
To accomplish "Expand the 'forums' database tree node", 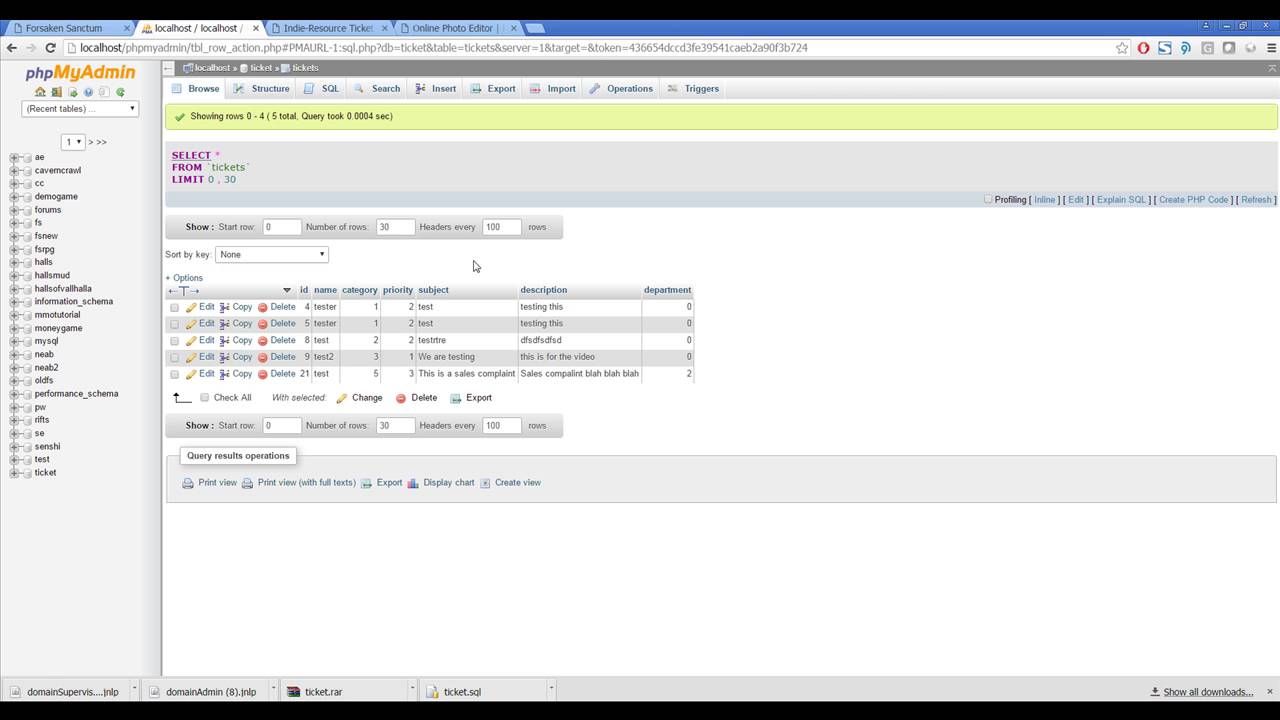I will (x=14, y=210).
